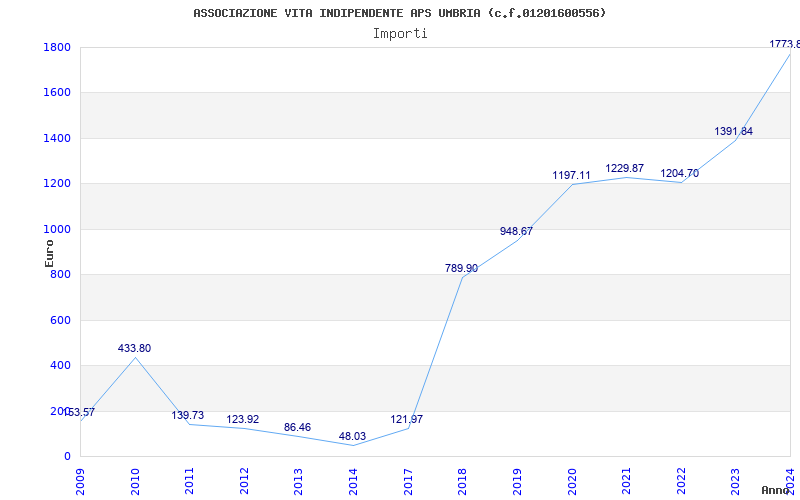The width and height of the screenshot is (800, 500).
Task: Click the 400 Euro axis value
Action: point(61,366)
